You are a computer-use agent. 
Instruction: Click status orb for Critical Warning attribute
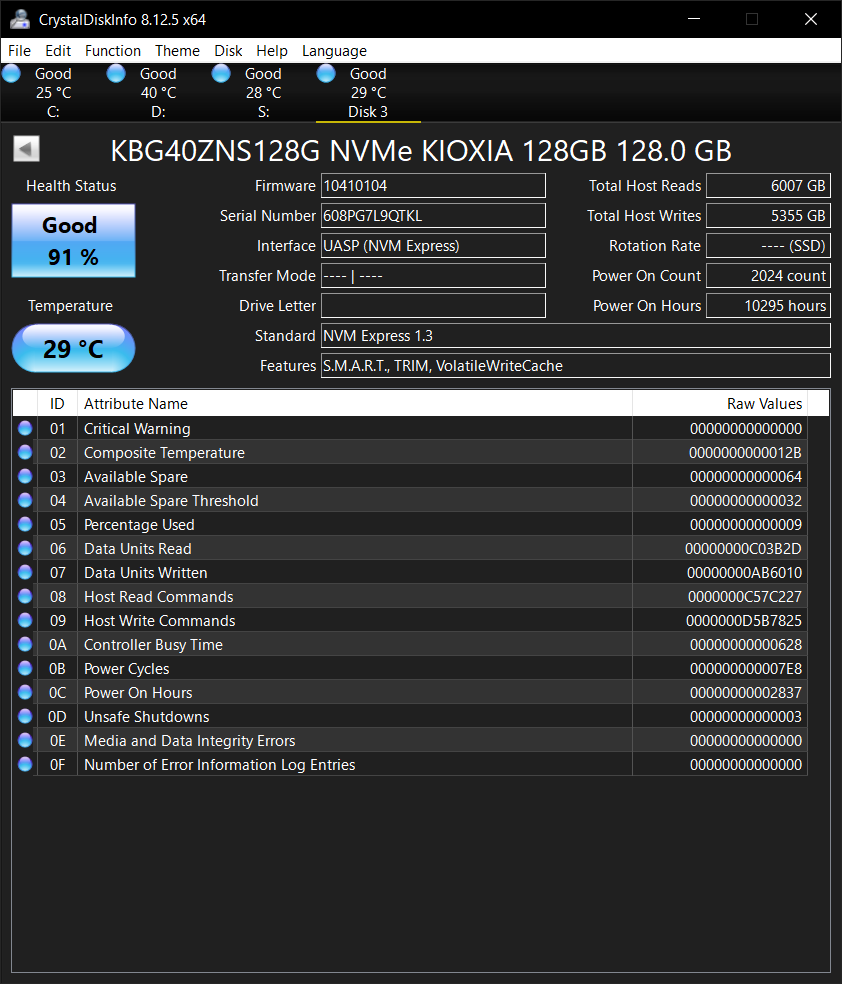point(25,429)
